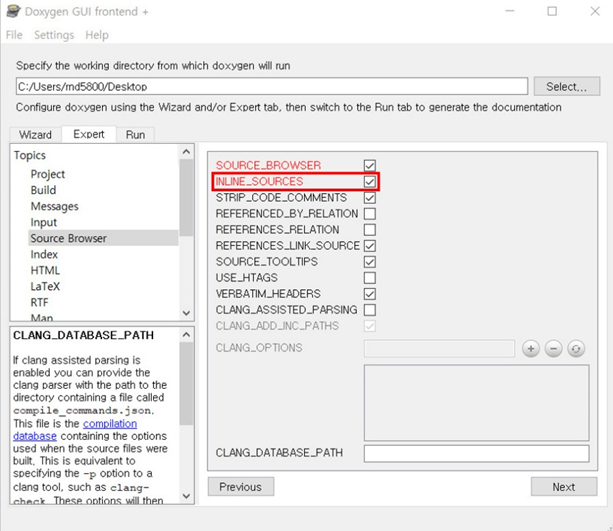This screenshot has height=531, width=613.
Task: Toggle the INLINE_SOURCES checkbox
Action: (x=369, y=182)
